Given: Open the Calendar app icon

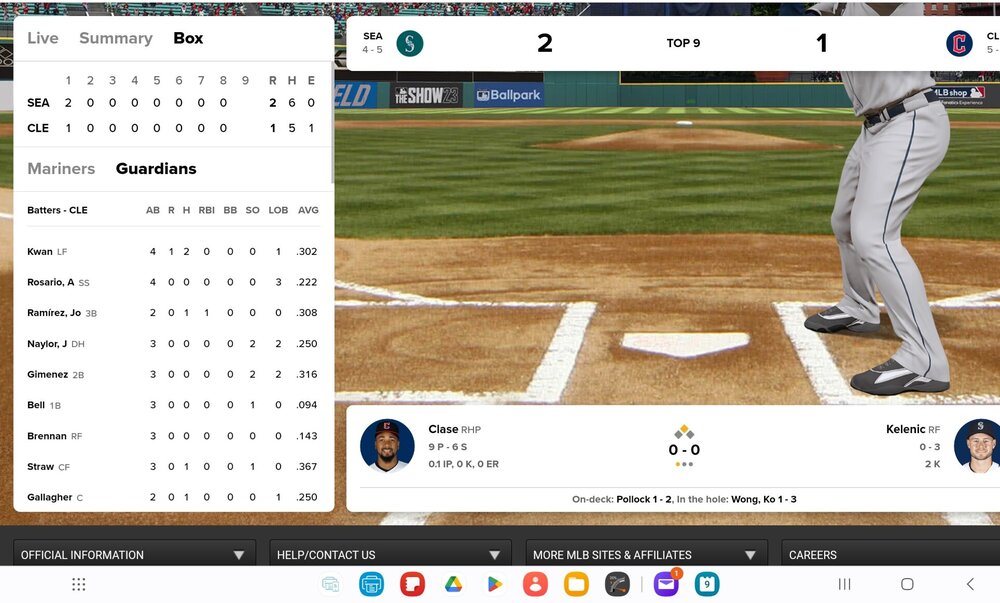Looking at the screenshot, I should click(707, 584).
